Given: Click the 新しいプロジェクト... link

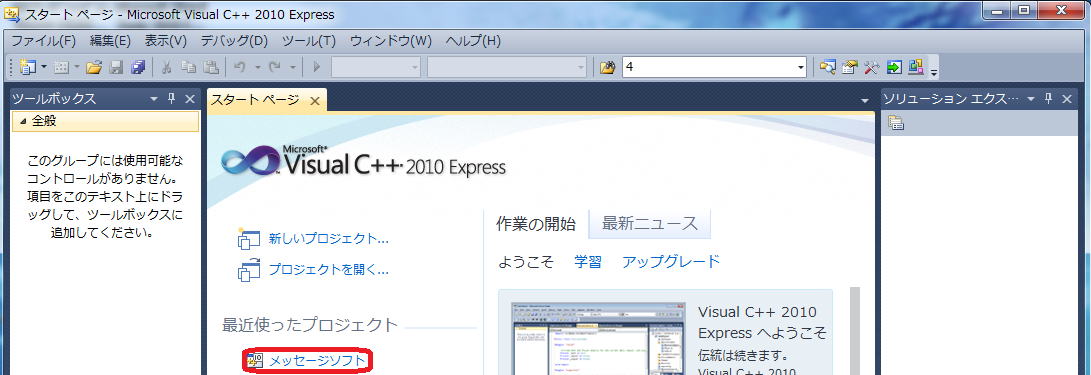Looking at the screenshot, I should coord(328,239).
